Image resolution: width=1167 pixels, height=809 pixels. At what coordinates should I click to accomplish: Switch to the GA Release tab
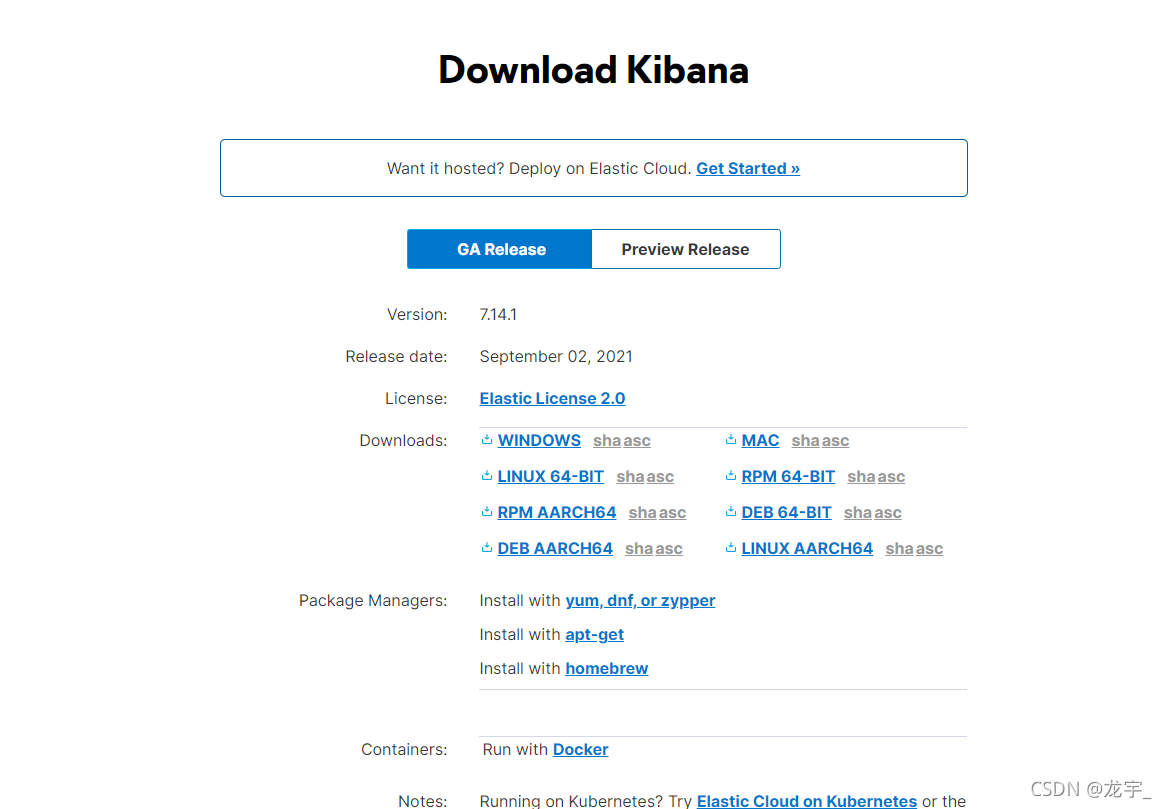coord(499,249)
